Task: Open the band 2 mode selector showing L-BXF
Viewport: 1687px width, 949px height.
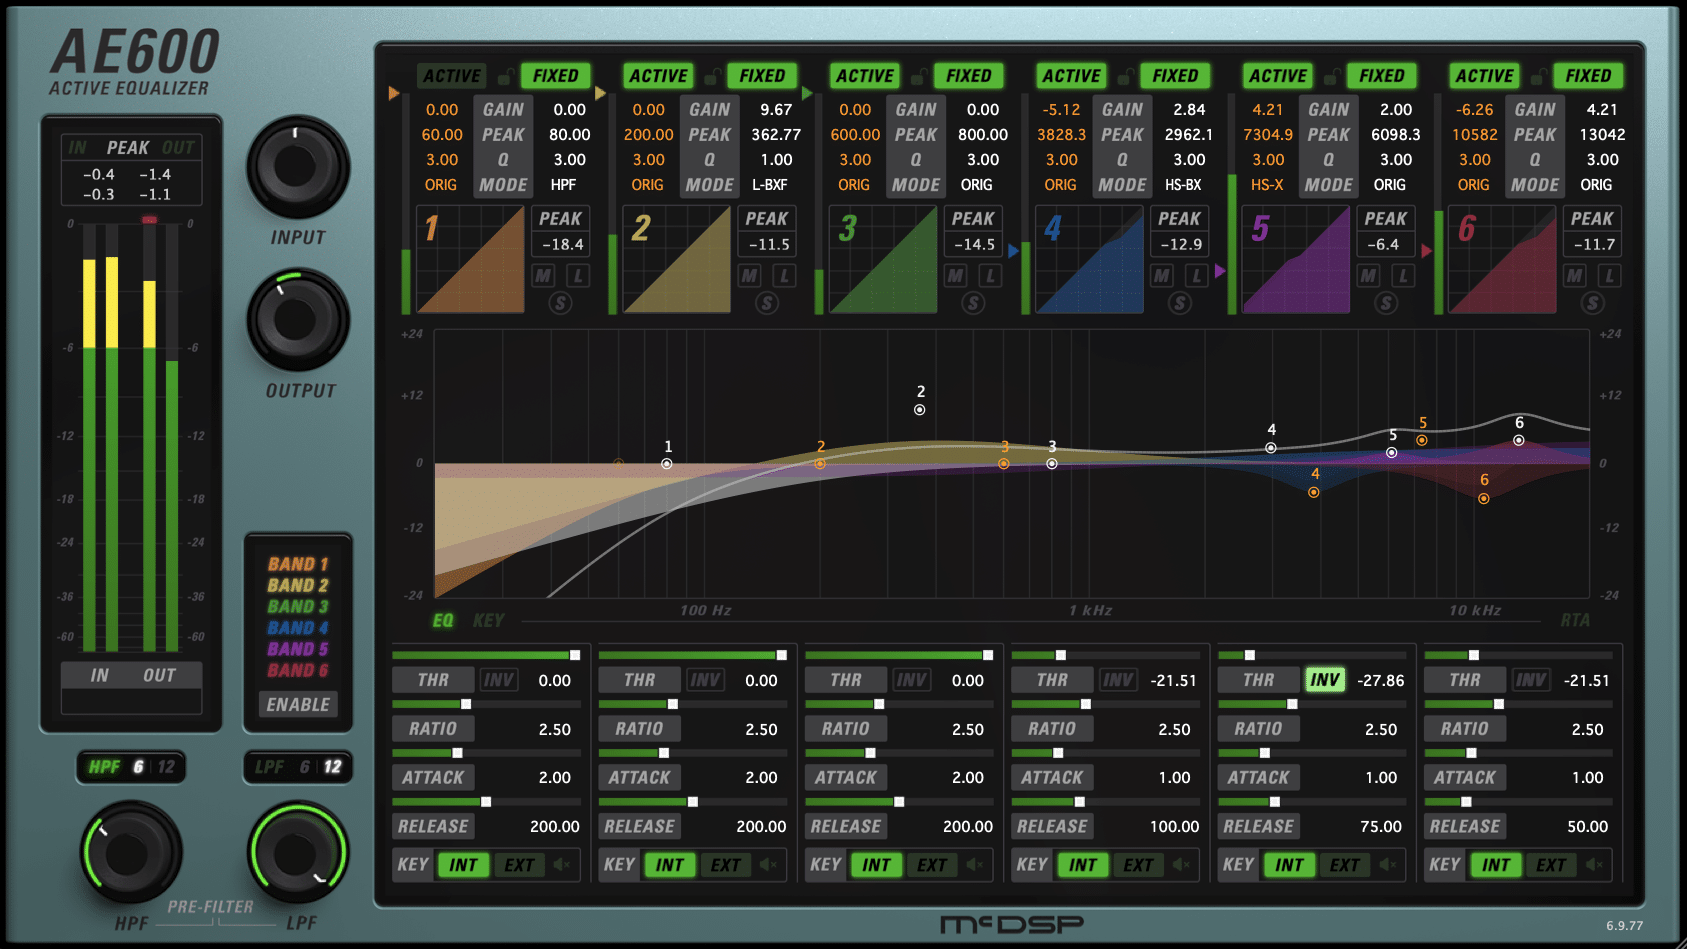Action: 769,185
